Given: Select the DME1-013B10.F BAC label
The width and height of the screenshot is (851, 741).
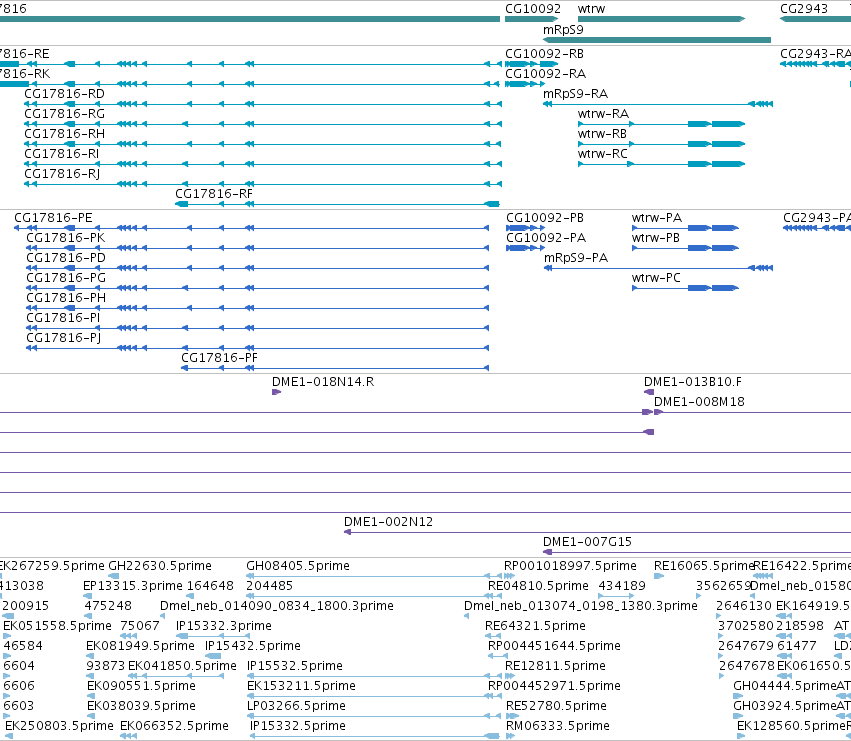Looking at the screenshot, I should tap(693, 382).
